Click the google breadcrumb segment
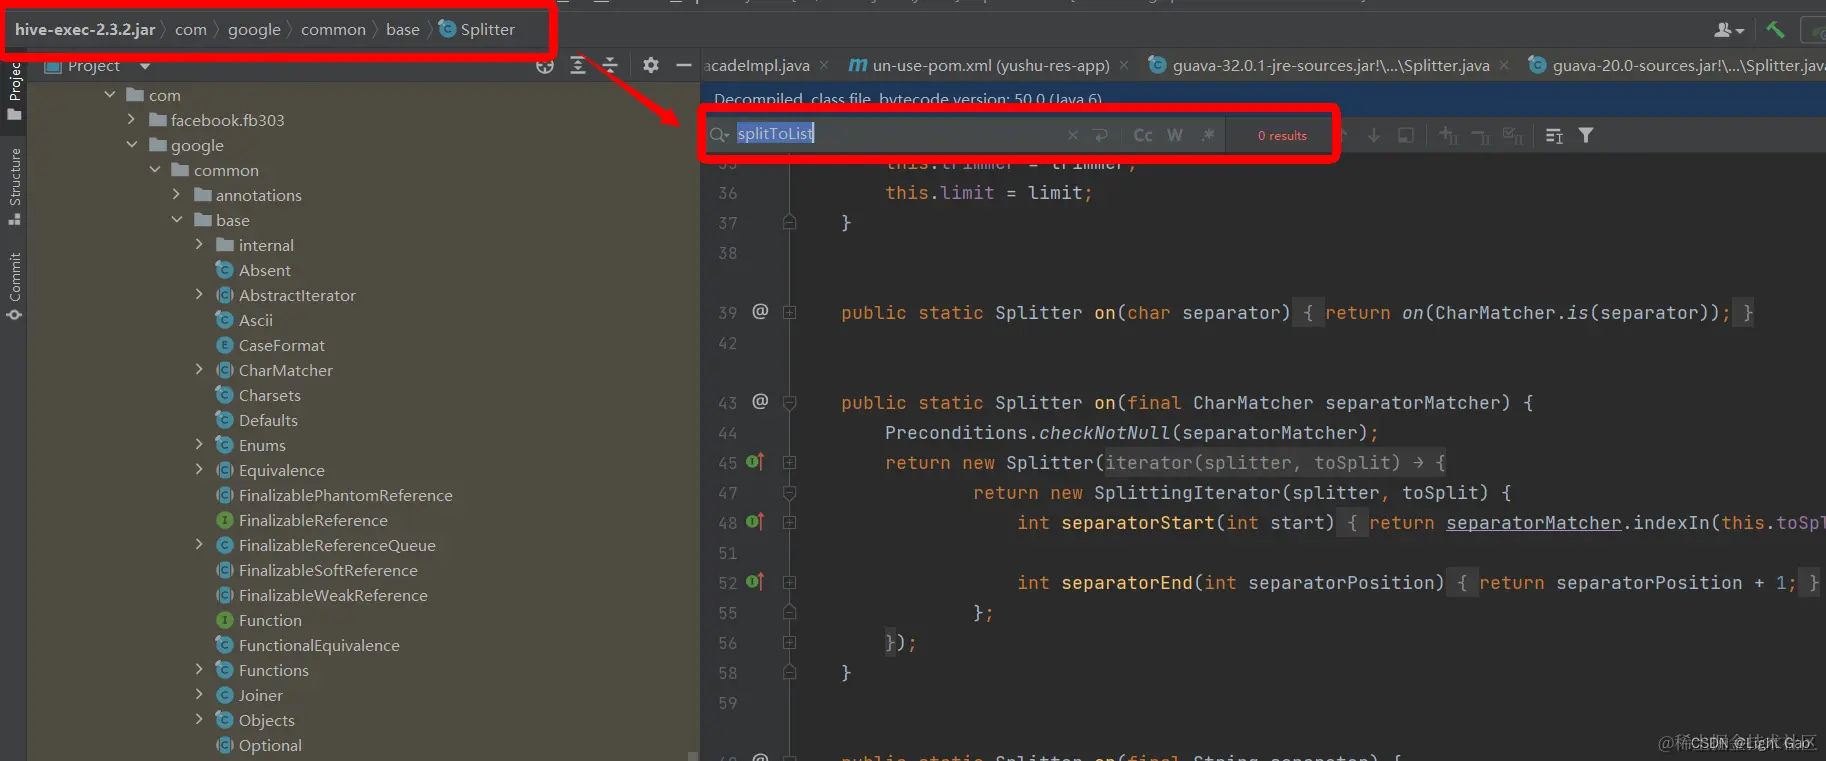Viewport: 1826px width, 761px height. (x=254, y=29)
